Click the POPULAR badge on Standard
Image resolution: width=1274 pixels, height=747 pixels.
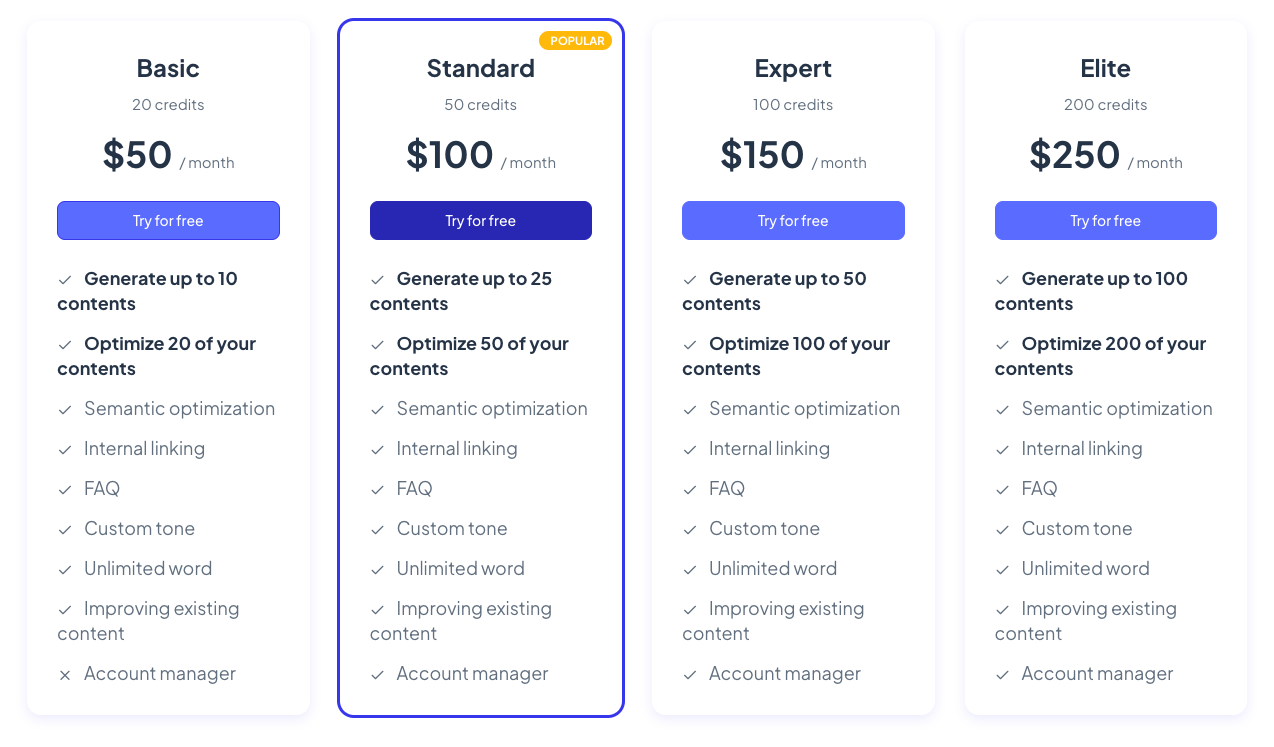576,41
